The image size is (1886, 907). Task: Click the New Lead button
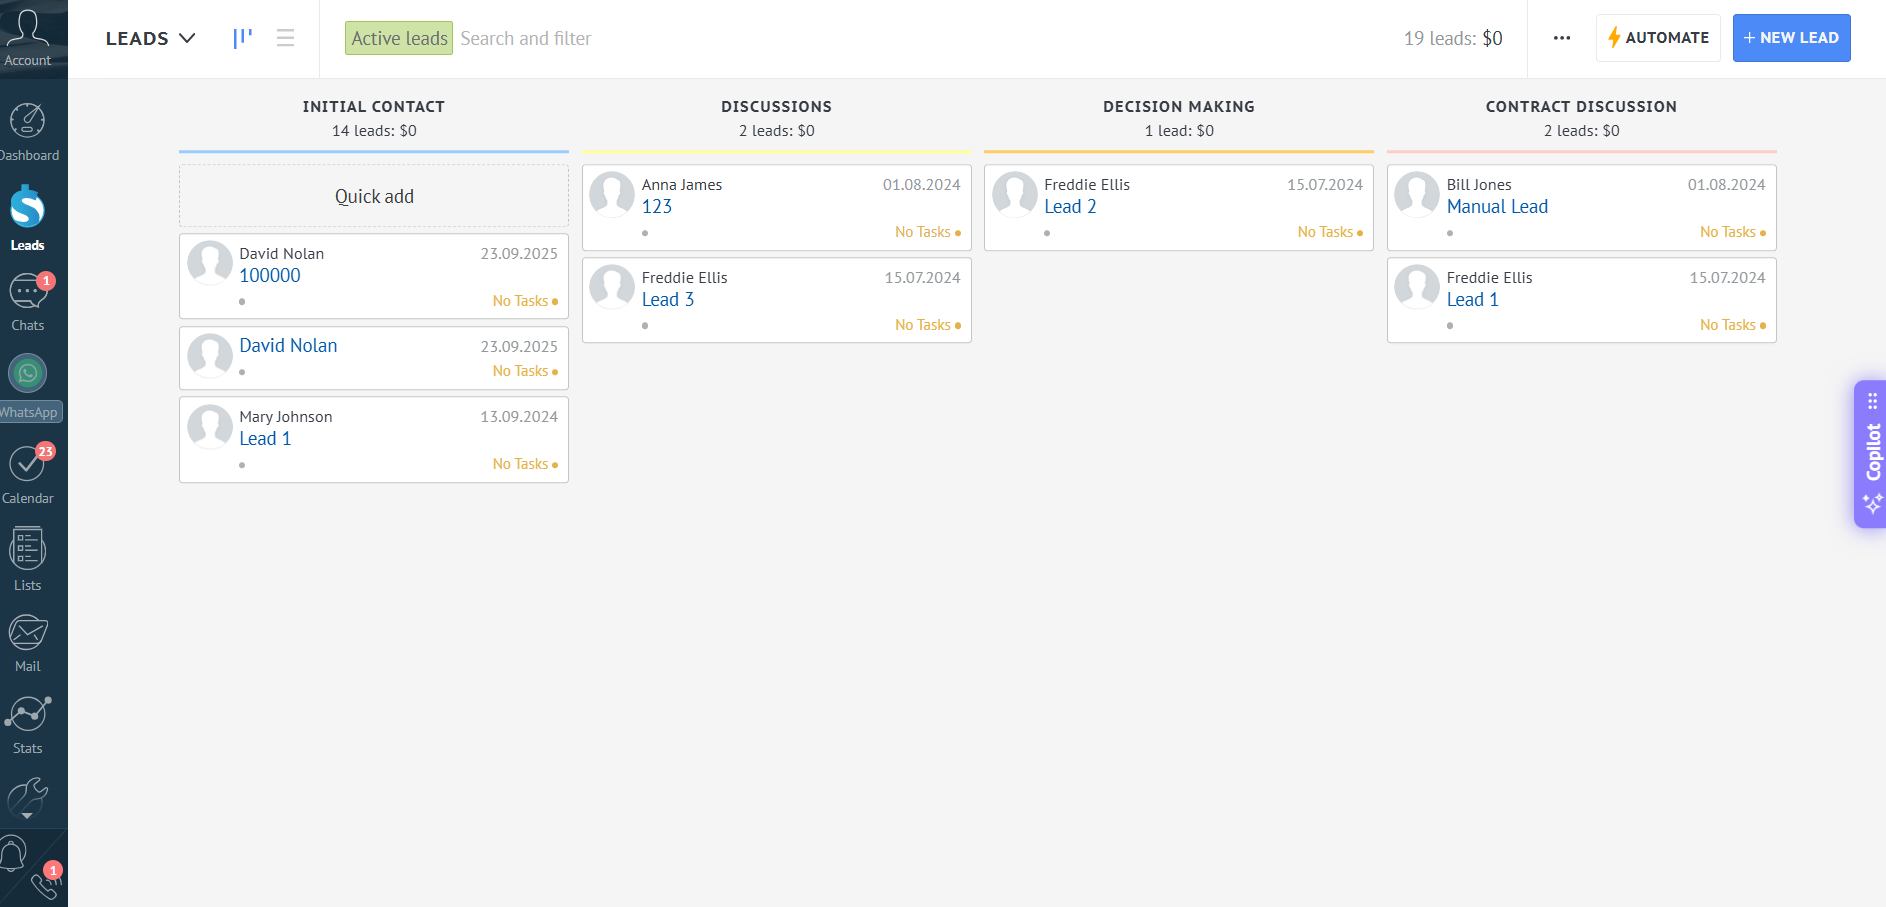tap(1791, 38)
